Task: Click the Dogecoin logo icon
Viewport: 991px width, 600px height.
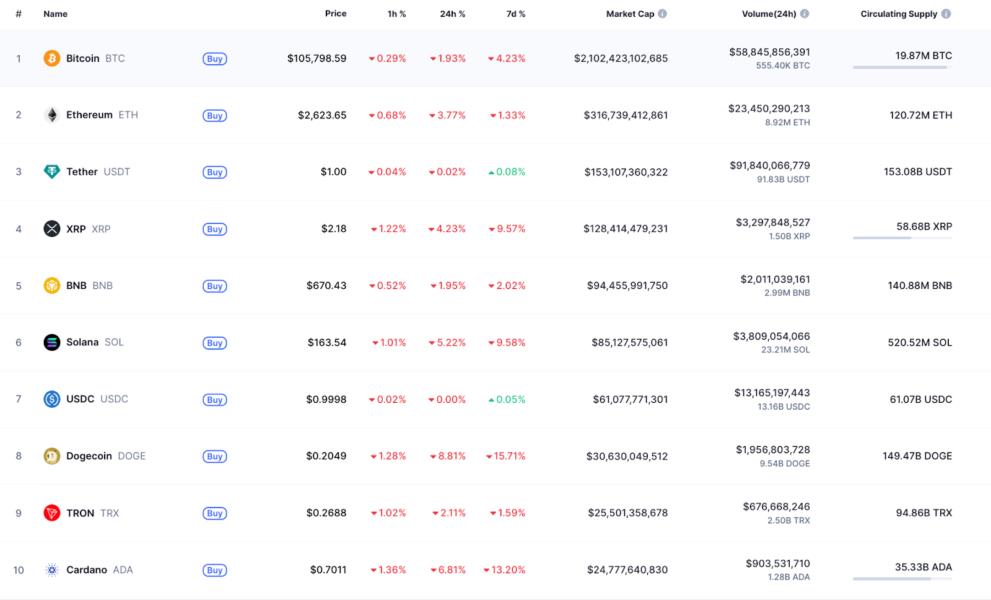Action: tap(52, 456)
